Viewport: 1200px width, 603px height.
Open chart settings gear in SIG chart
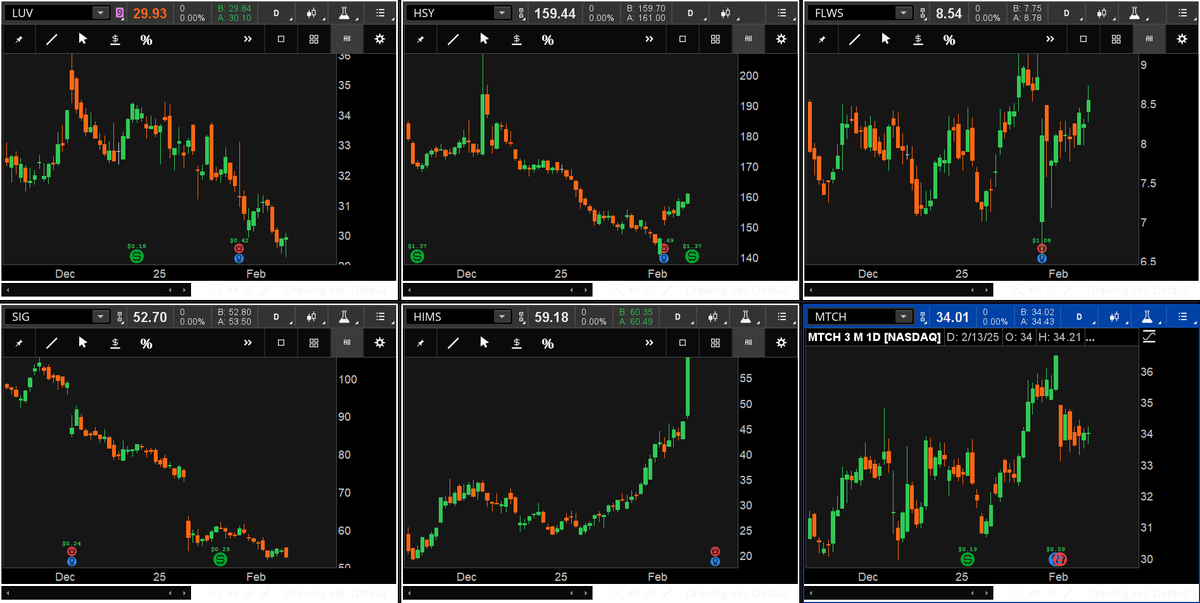[380, 343]
